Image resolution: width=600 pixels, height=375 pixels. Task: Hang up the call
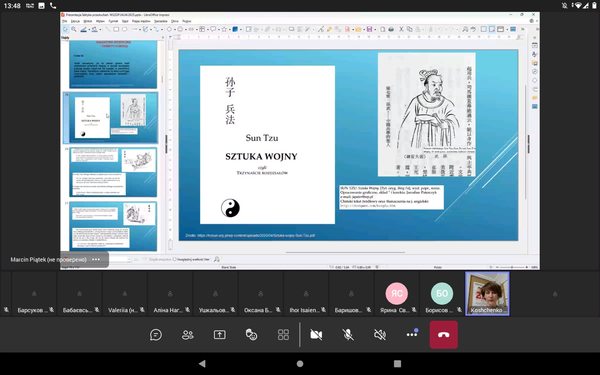coord(443,335)
